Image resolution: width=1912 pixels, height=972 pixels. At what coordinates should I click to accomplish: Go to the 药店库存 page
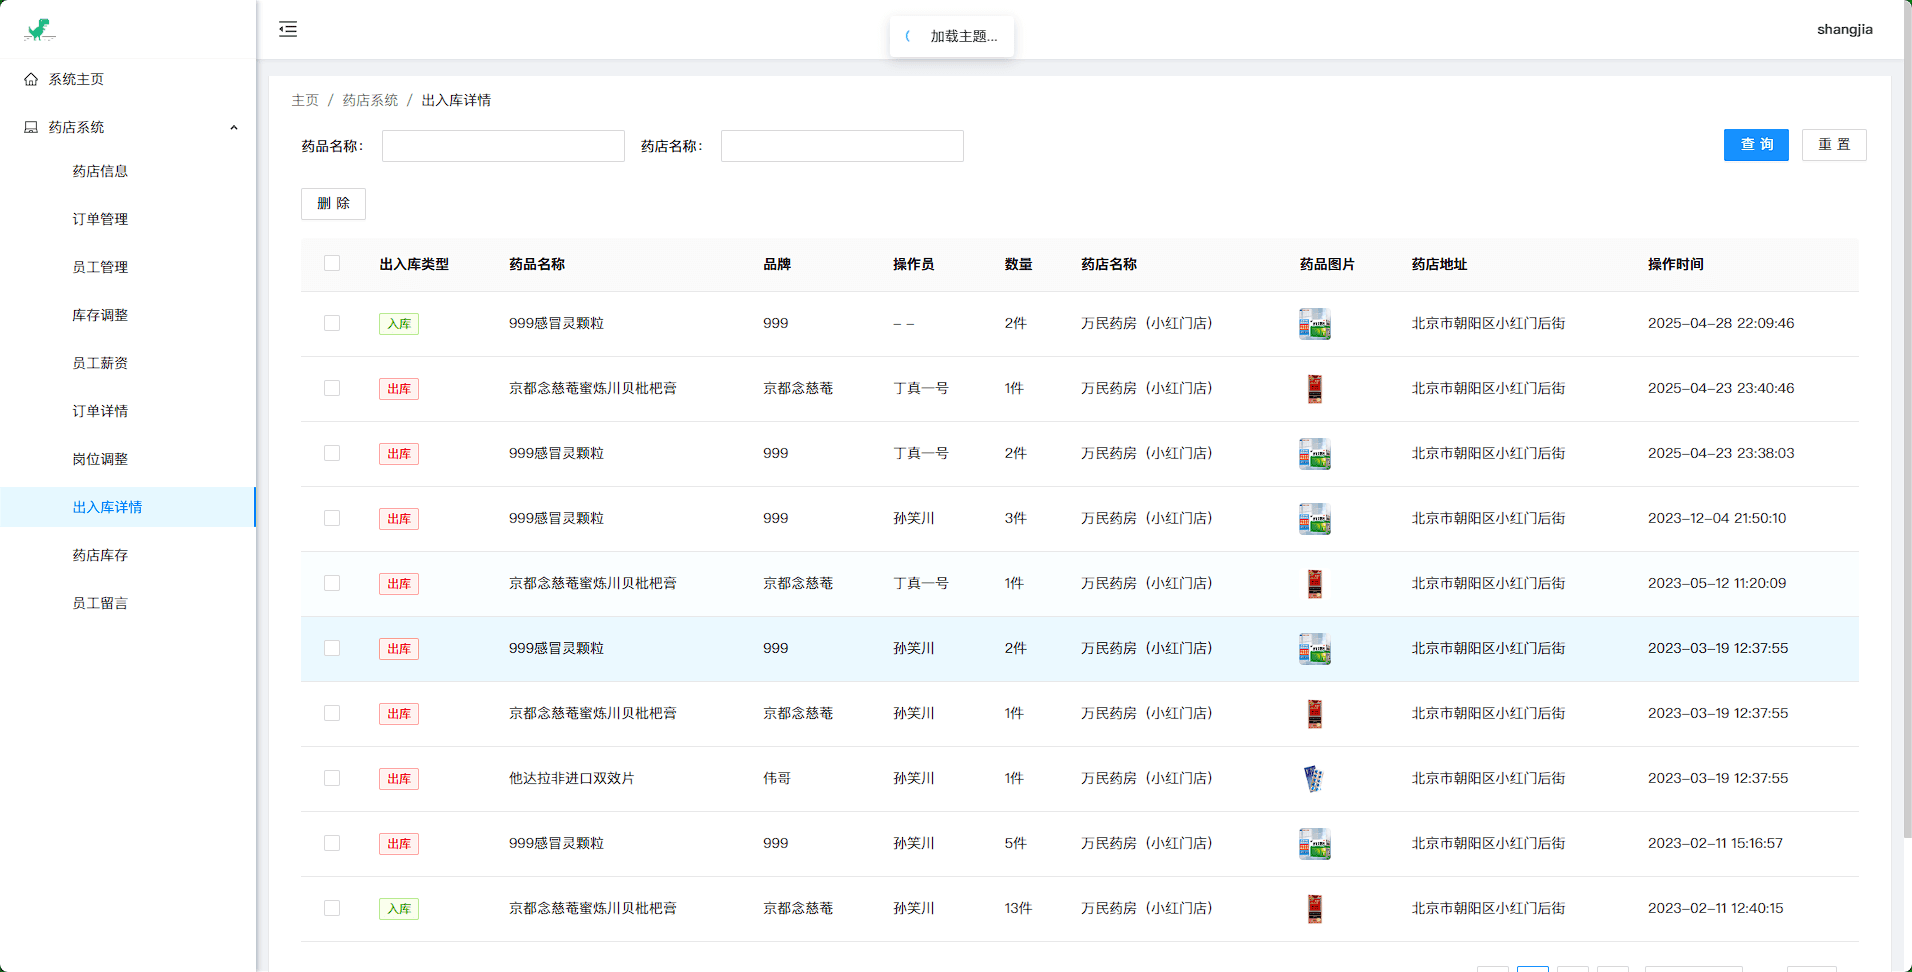[100, 555]
